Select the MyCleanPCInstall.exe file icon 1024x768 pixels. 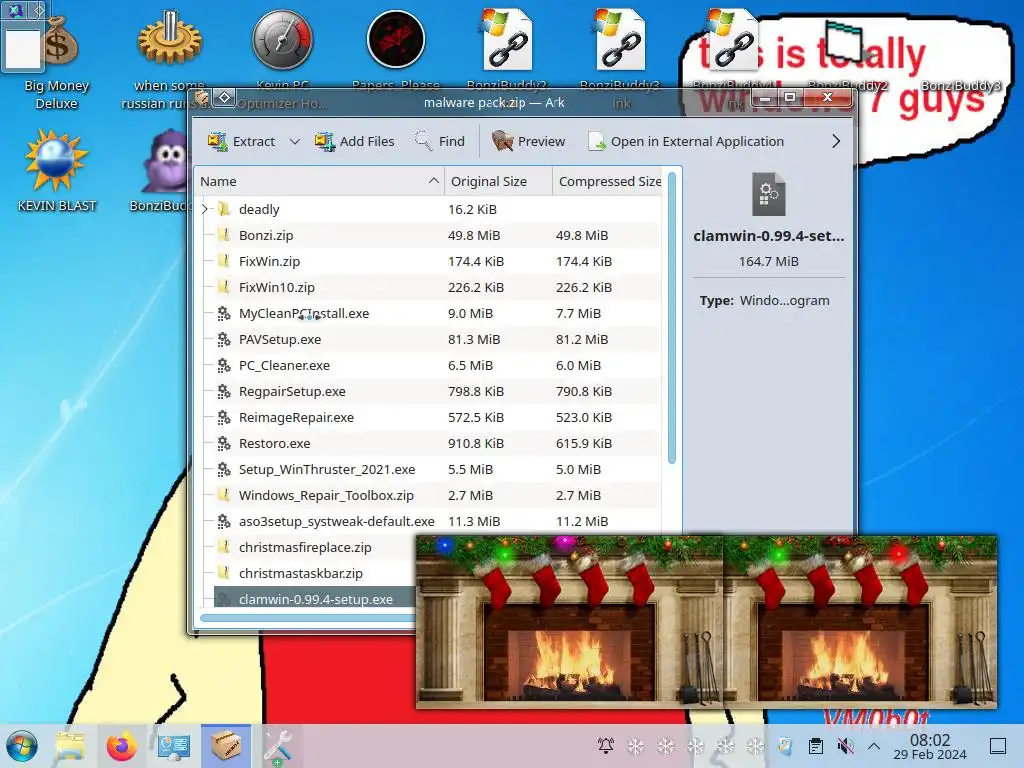224,313
